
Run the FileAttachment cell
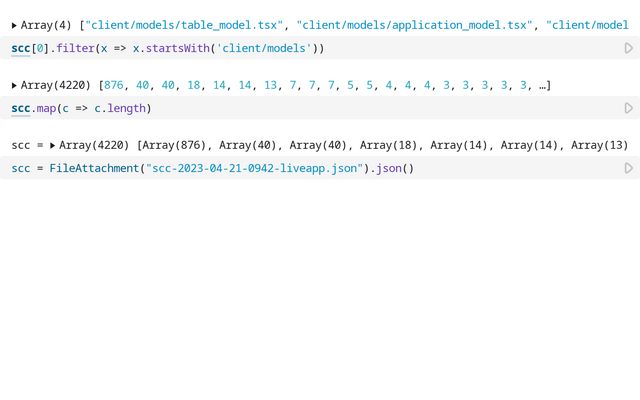pyautogui.click(x=628, y=168)
